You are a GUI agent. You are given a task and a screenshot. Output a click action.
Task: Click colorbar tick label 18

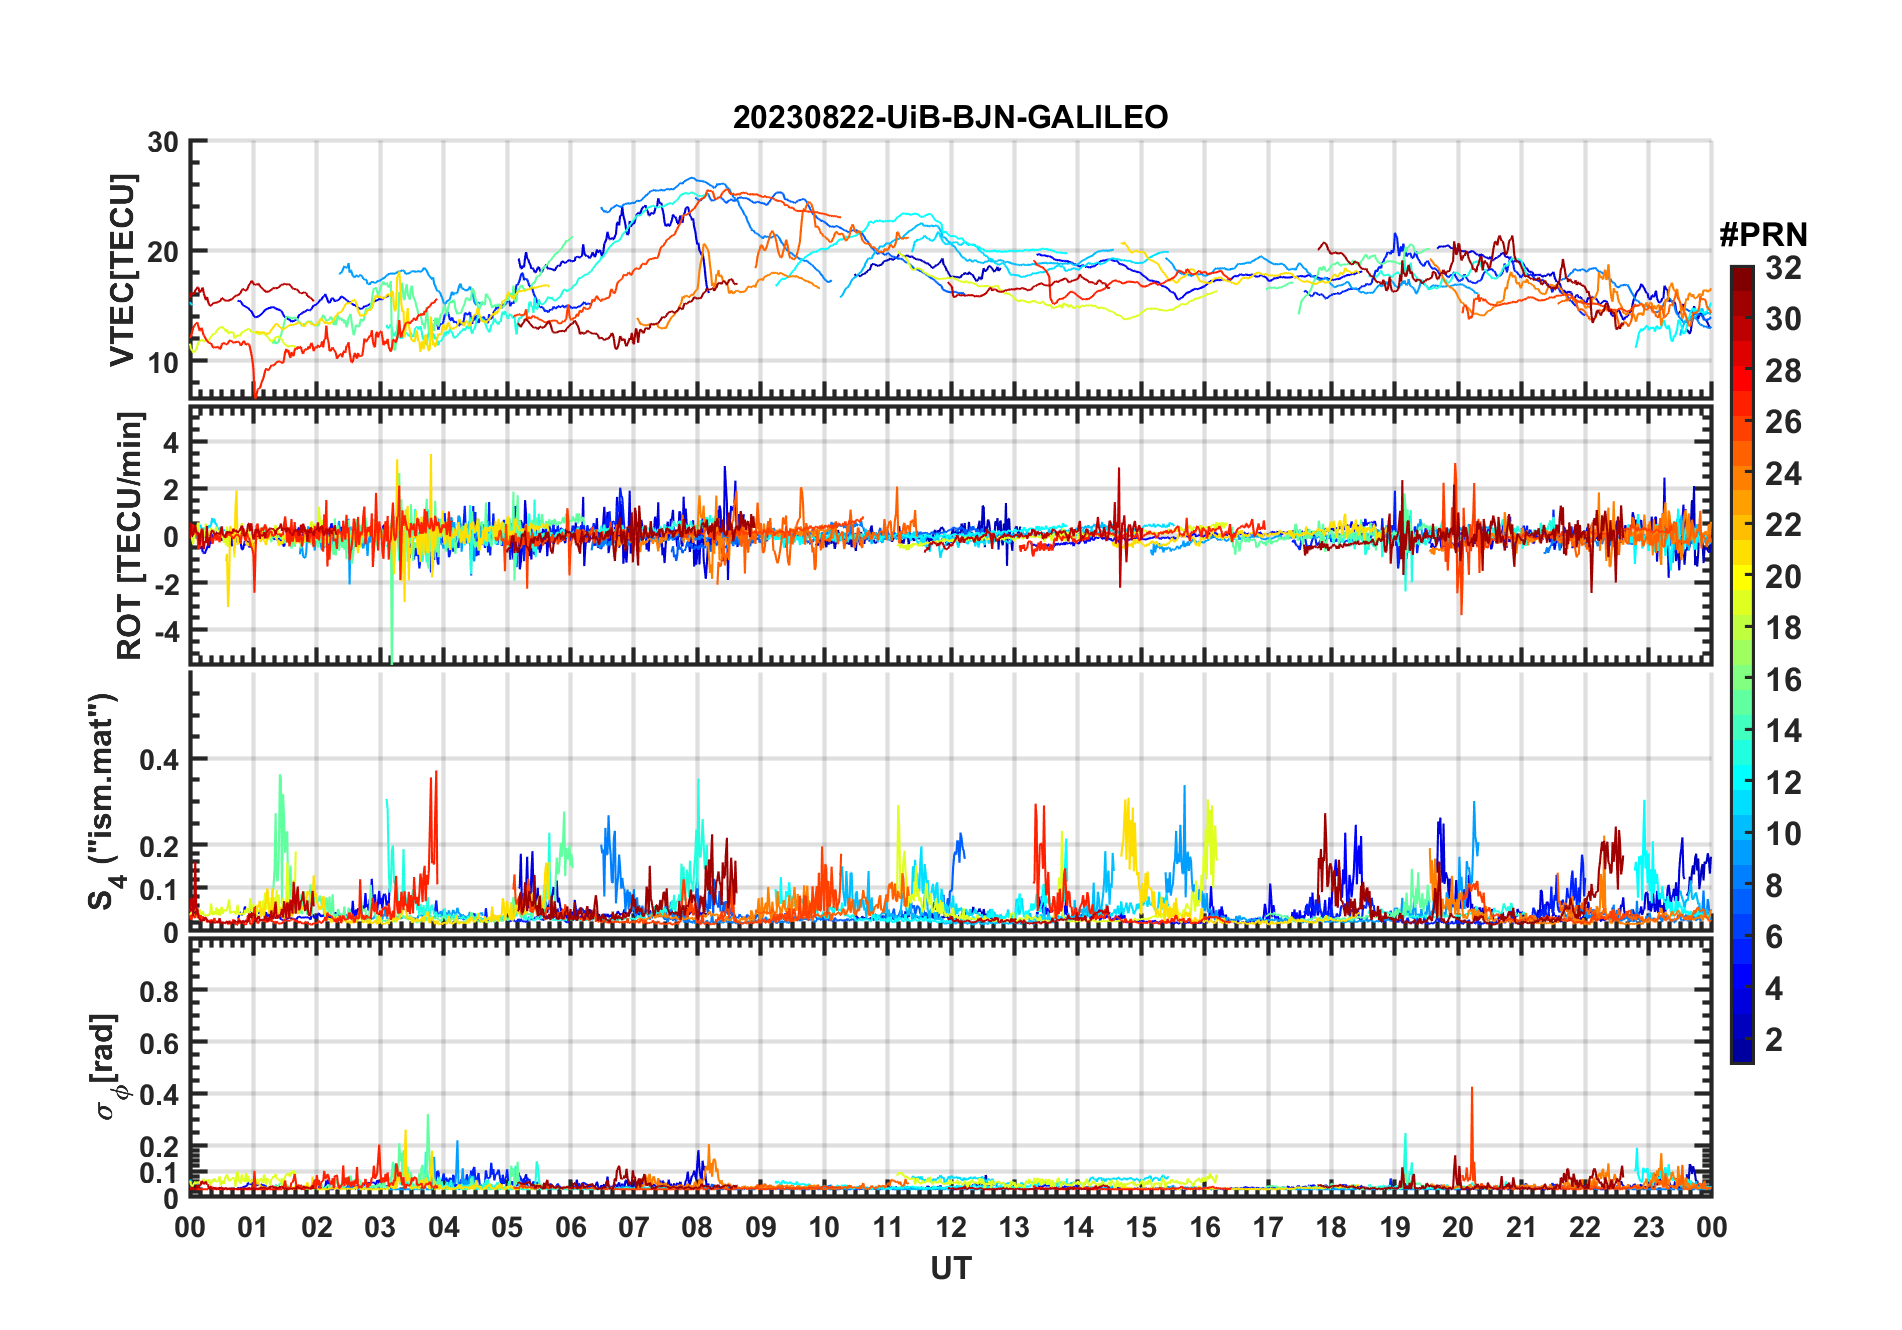click(1783, 628)
